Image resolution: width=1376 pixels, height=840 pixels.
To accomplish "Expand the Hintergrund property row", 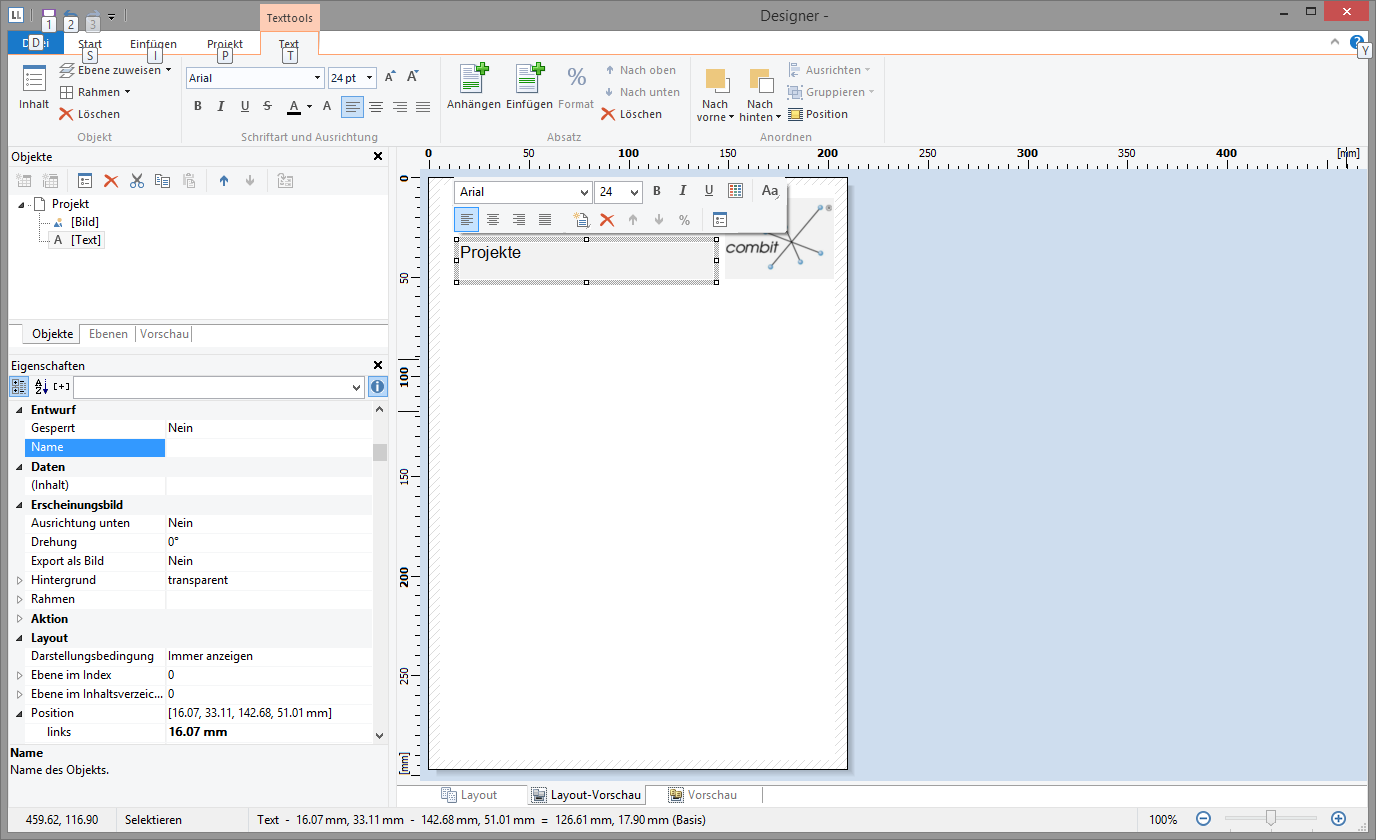I will pos(19,580).
